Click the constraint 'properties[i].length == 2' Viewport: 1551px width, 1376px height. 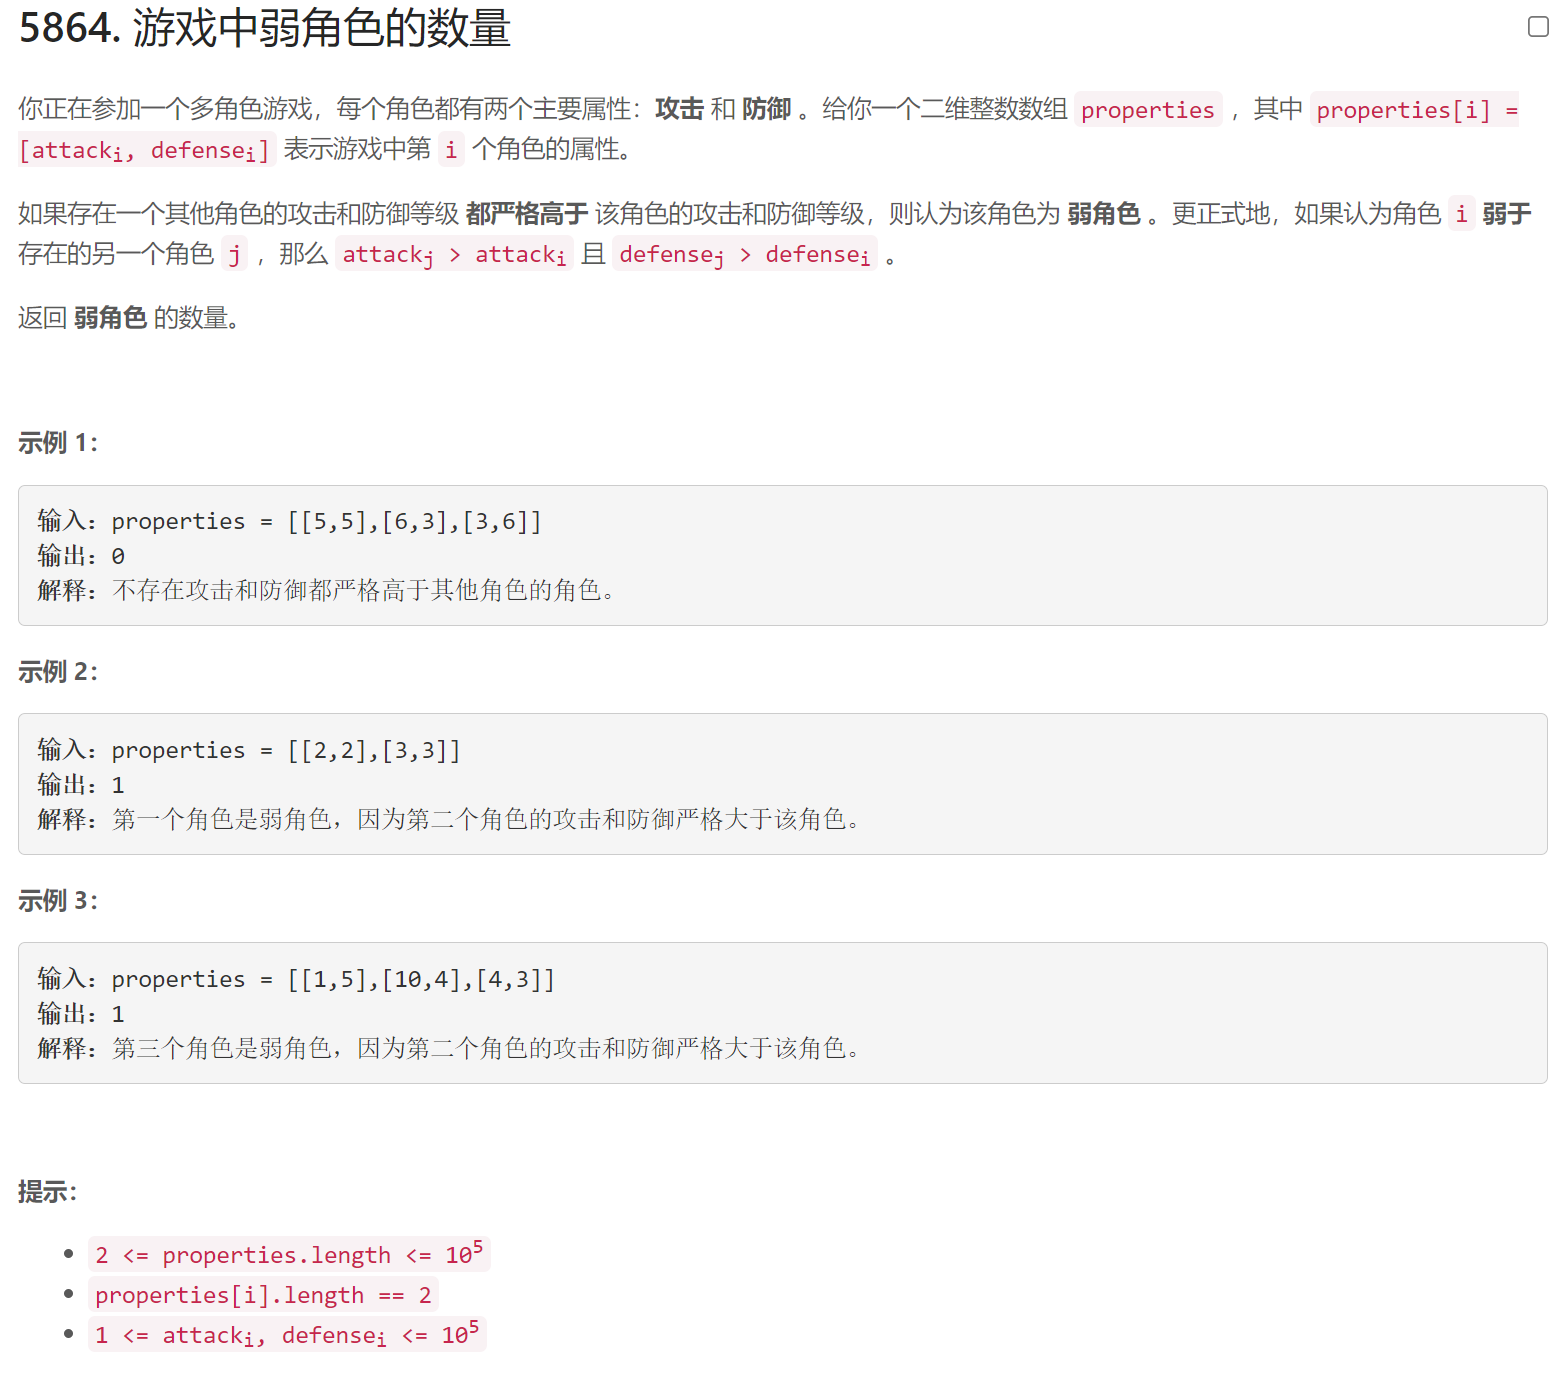[263, 1295]
